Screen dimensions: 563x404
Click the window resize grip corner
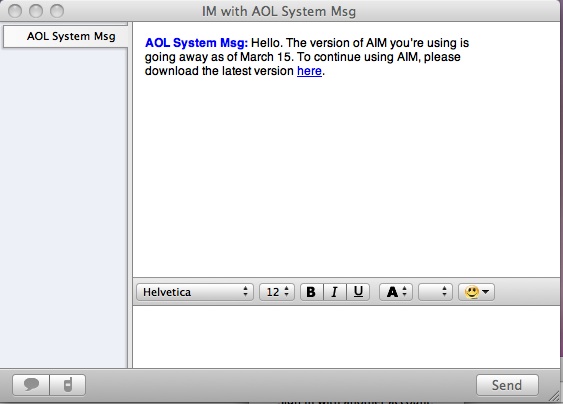point(554,396)
